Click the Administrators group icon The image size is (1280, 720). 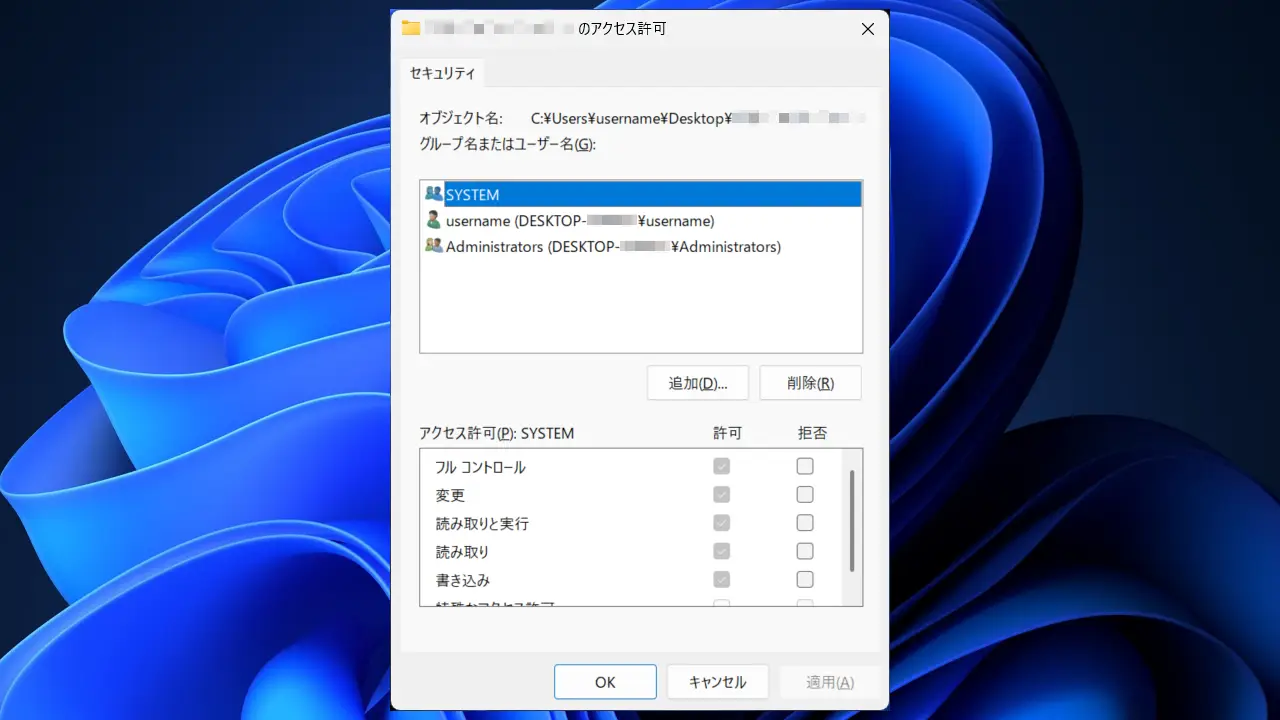tap(434, 246)
